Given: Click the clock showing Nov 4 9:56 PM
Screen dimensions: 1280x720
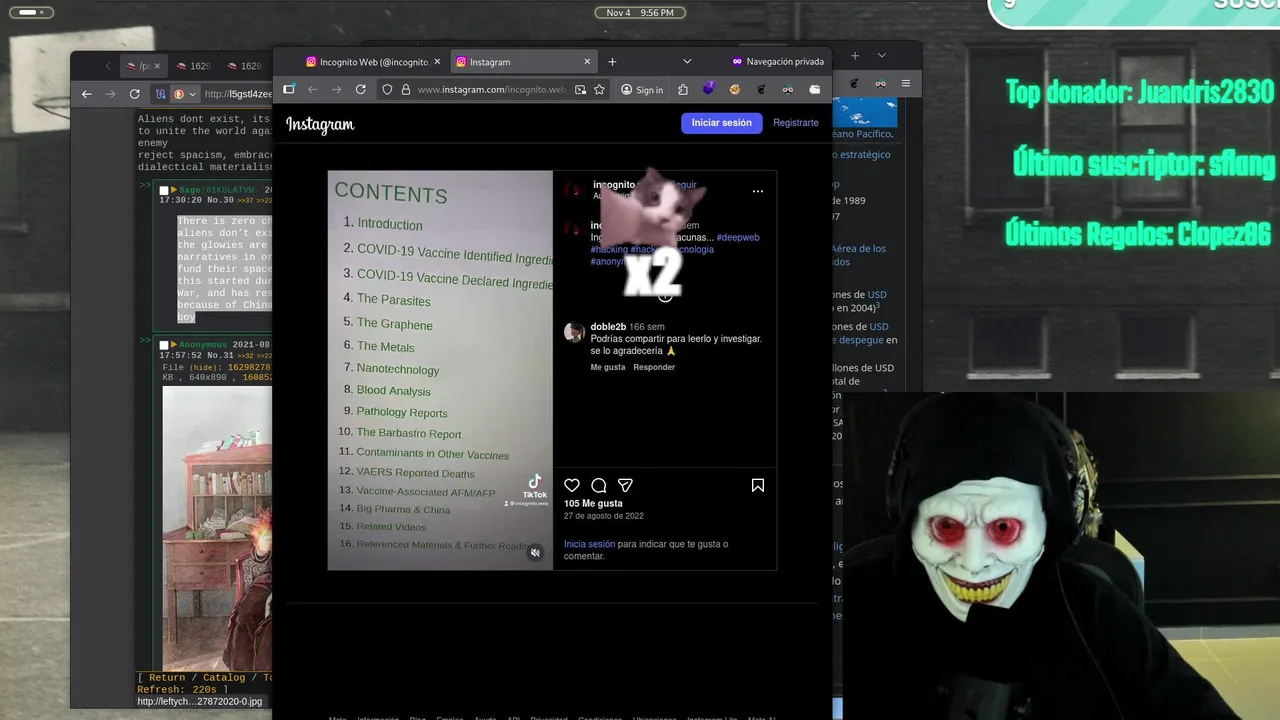Looking at the screenshot, I should (x=640, y=12).
